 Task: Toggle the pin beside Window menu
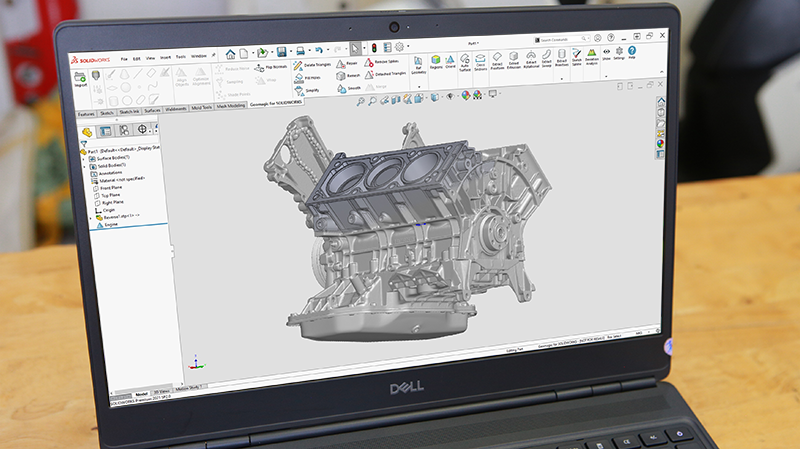point(213,55)
